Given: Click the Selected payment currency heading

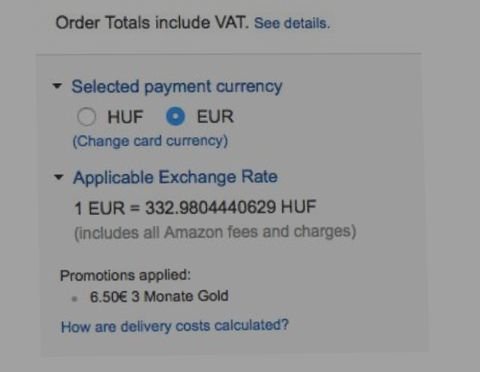Looking at the screenshot, I should tap(177, 87).
